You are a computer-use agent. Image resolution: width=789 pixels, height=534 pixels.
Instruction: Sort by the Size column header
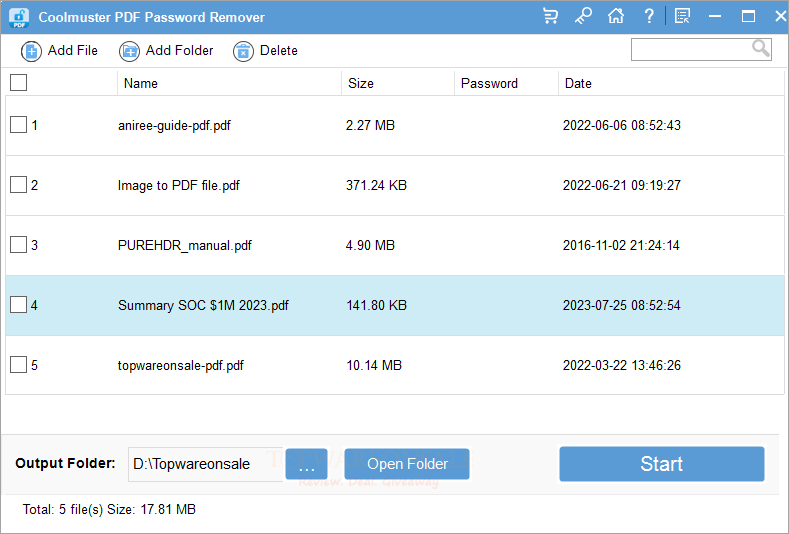tap(398, 83)
